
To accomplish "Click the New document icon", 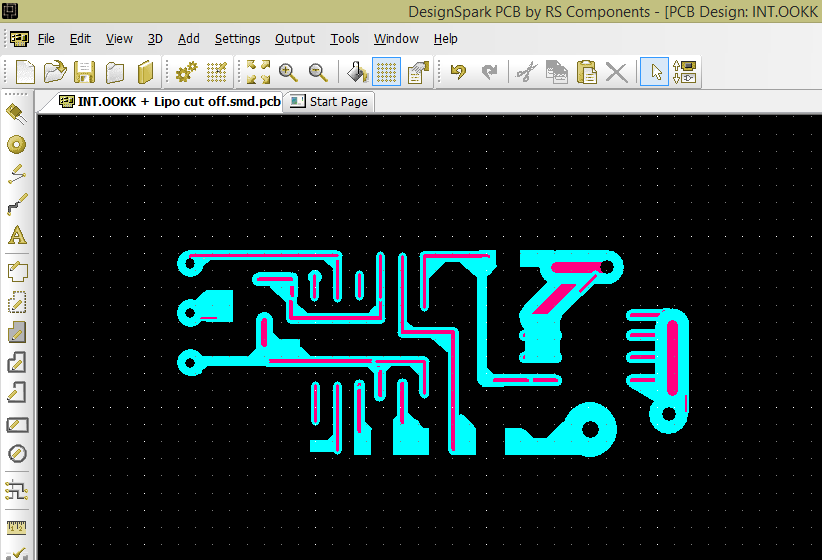I will click(x=25, y=72).
